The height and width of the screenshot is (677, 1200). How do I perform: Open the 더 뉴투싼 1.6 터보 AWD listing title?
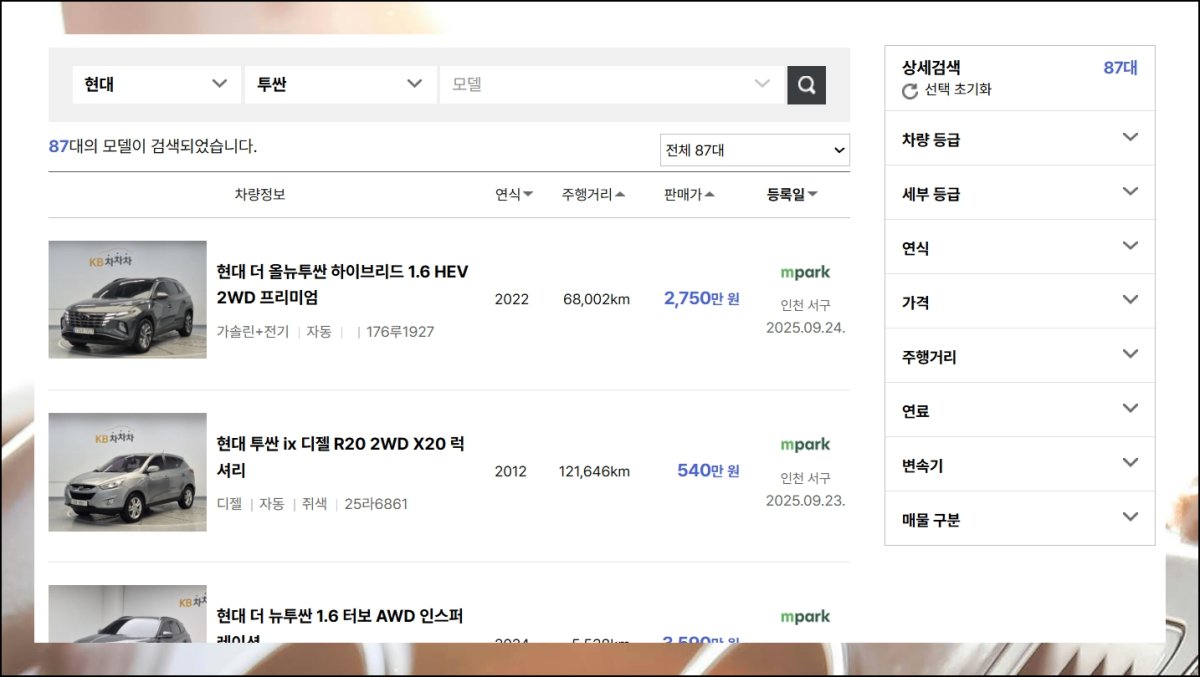tap(340, 627)
